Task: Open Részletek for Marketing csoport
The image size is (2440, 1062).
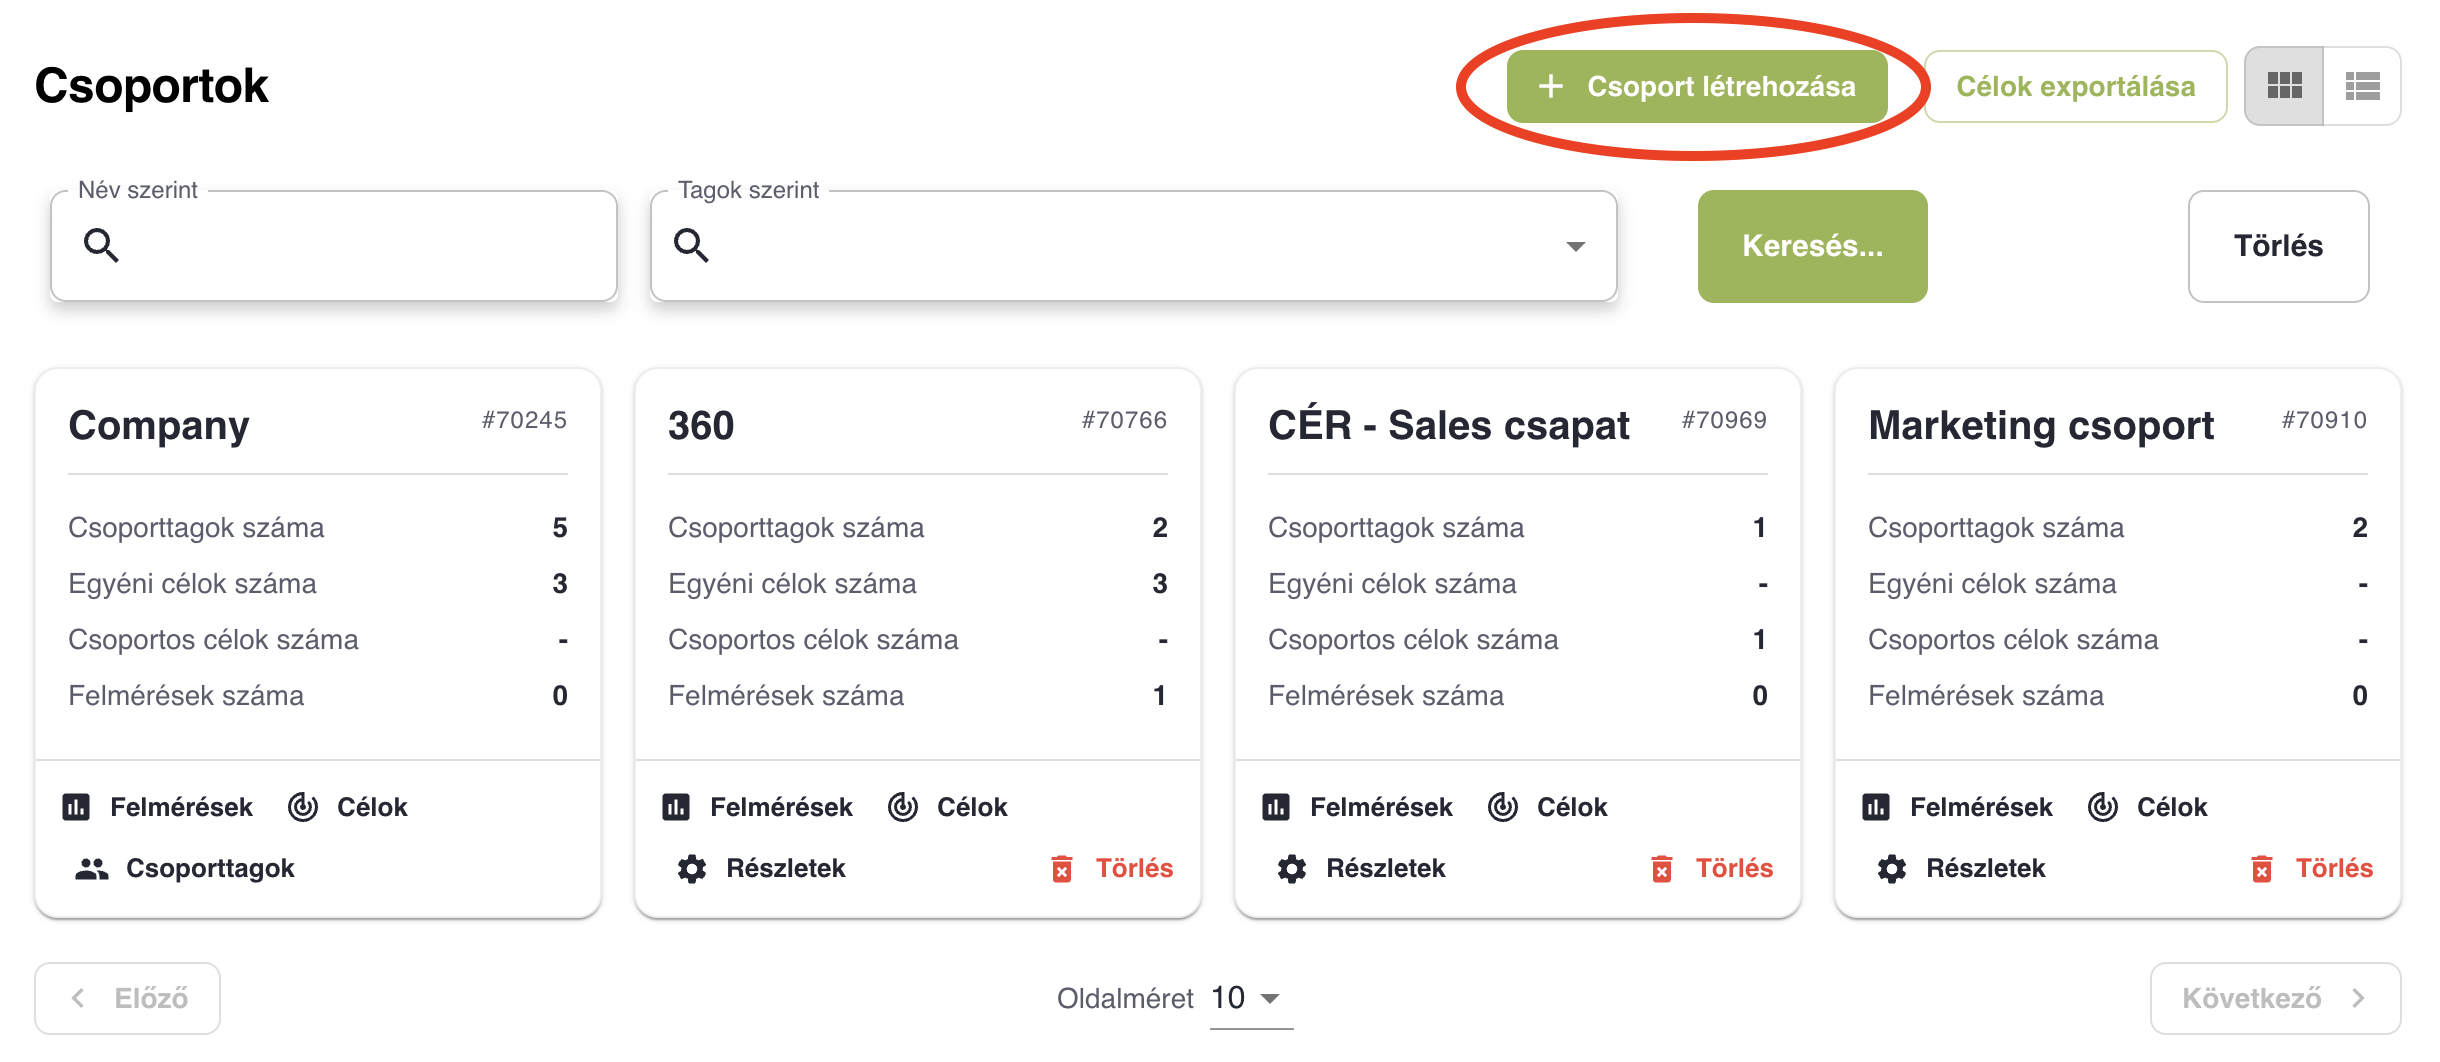Action: coord(1961,868)
